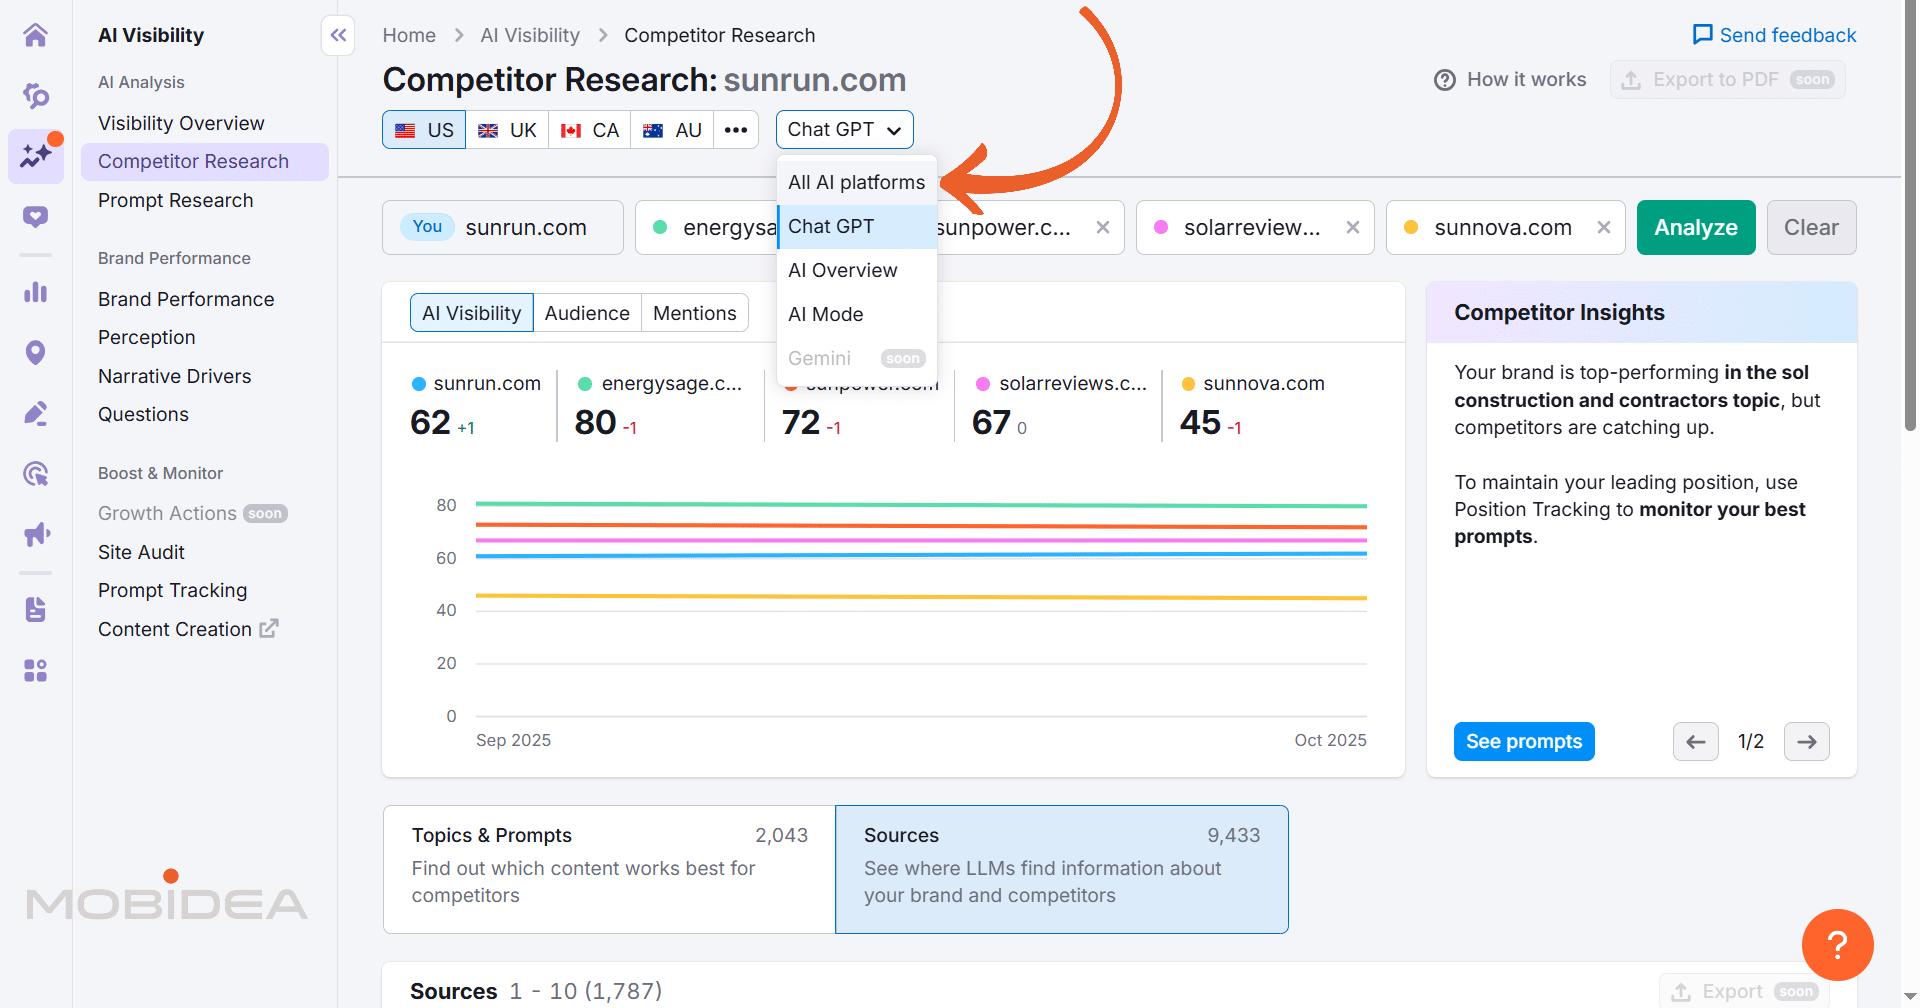Switch the market to UK

(x=507, y=129)
